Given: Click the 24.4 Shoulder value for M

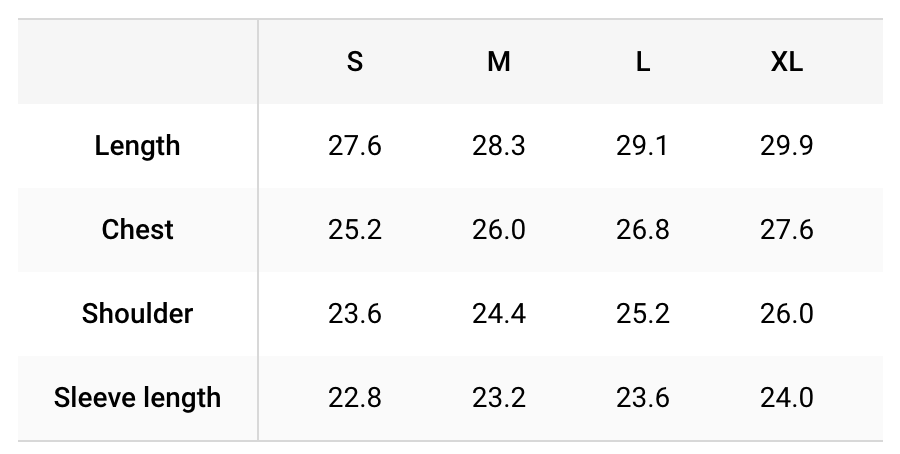Looking at the screenshot, I should click(498, 314).
